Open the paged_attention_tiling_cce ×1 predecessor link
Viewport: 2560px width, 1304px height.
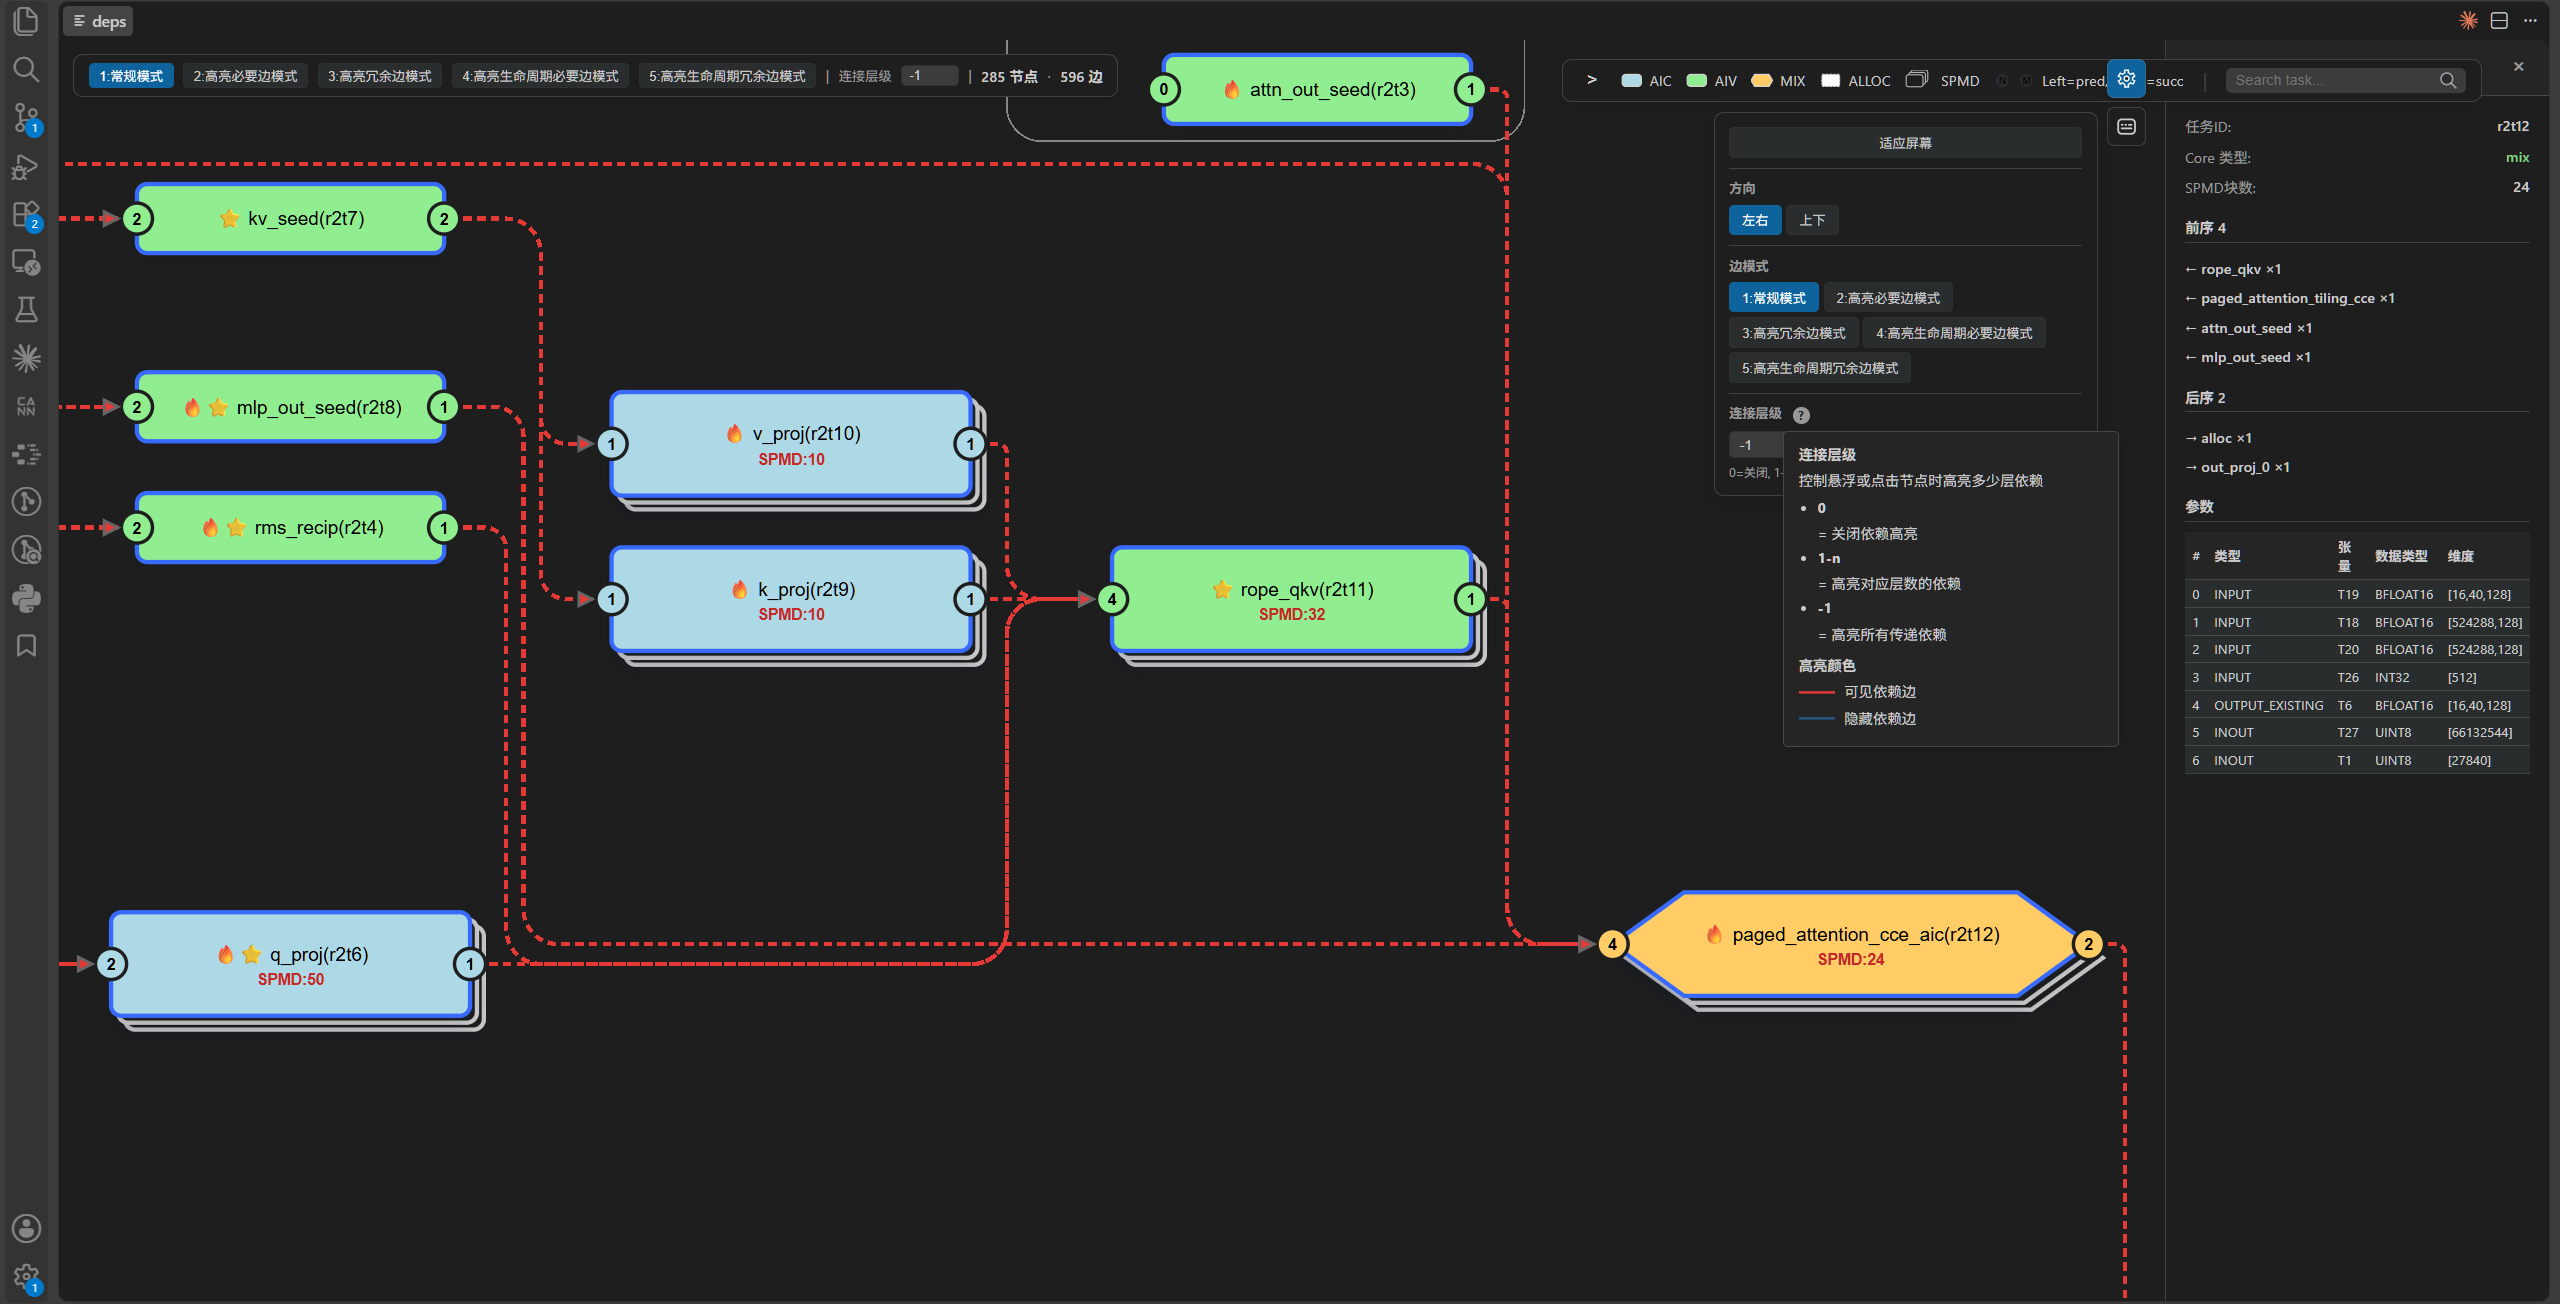[x=2290, y=298]
